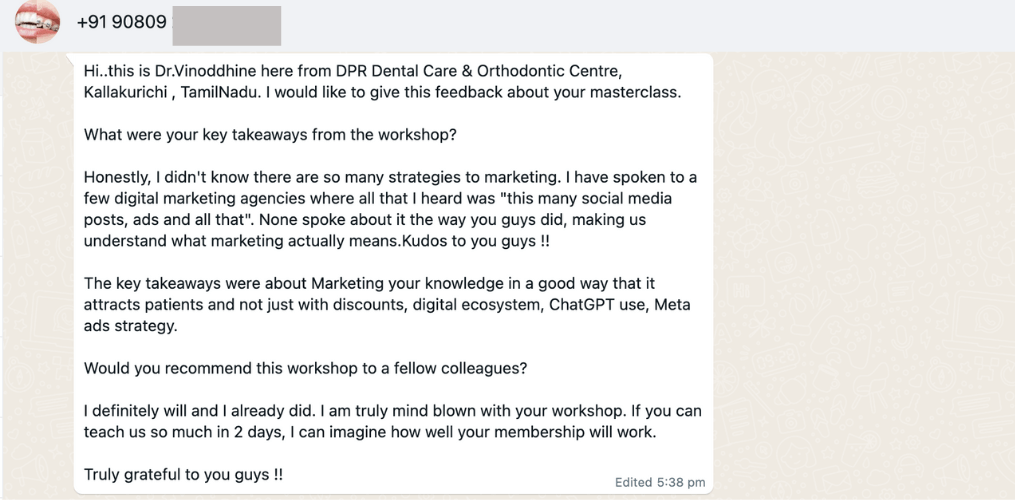Open the contact's profile picture
Image resolution: width=1015 pixels, height=500 pixels.
point(38,22)
